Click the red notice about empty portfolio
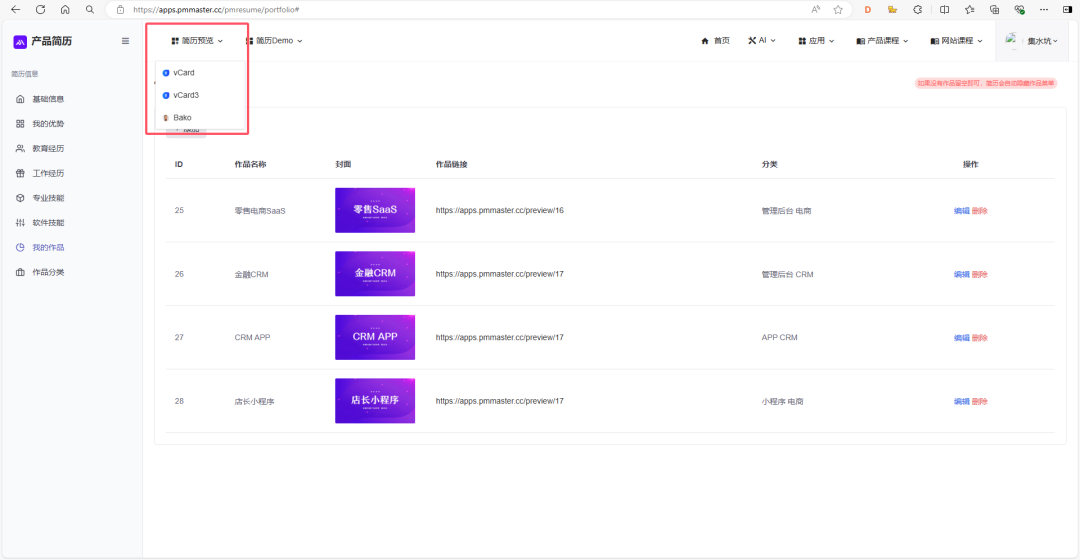1080x560 pixels. 986,83
